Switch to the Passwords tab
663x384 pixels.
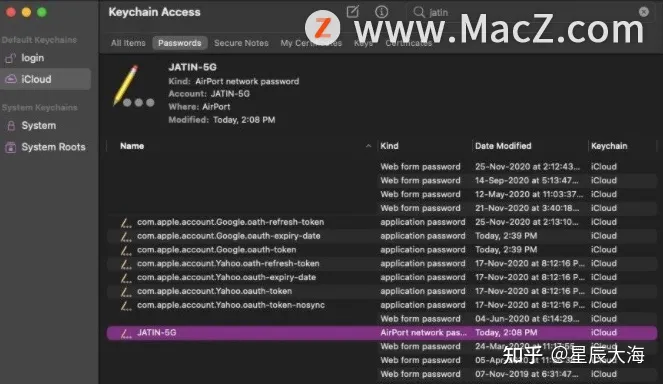(x=180, y=43)
